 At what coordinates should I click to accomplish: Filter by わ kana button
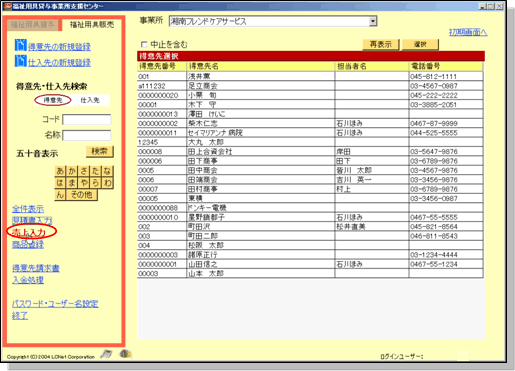[x=107, y=183]
